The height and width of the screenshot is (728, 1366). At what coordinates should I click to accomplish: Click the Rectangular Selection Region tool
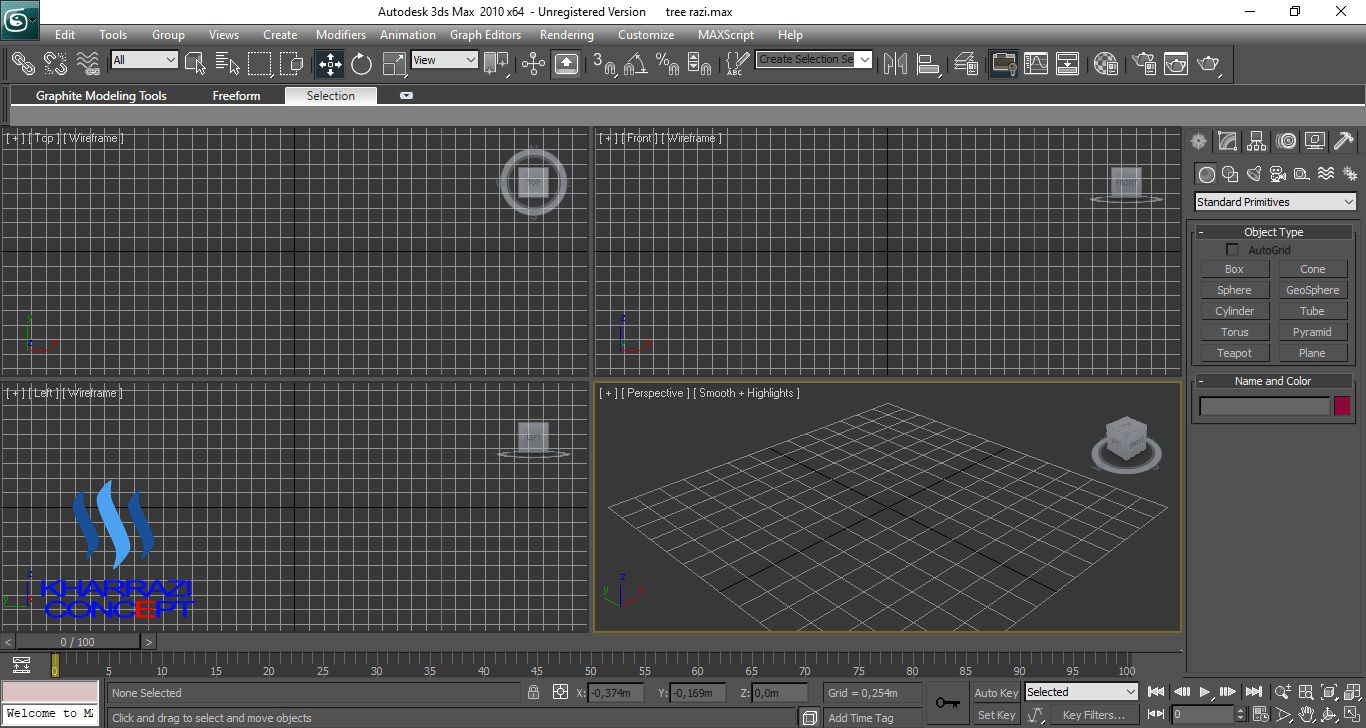tap(260, 64)
